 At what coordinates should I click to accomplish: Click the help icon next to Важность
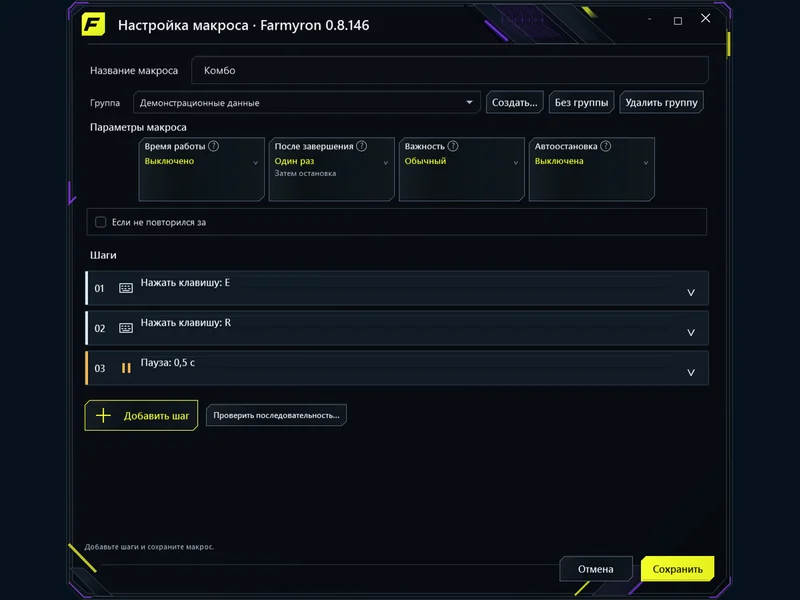coord(453,146)
